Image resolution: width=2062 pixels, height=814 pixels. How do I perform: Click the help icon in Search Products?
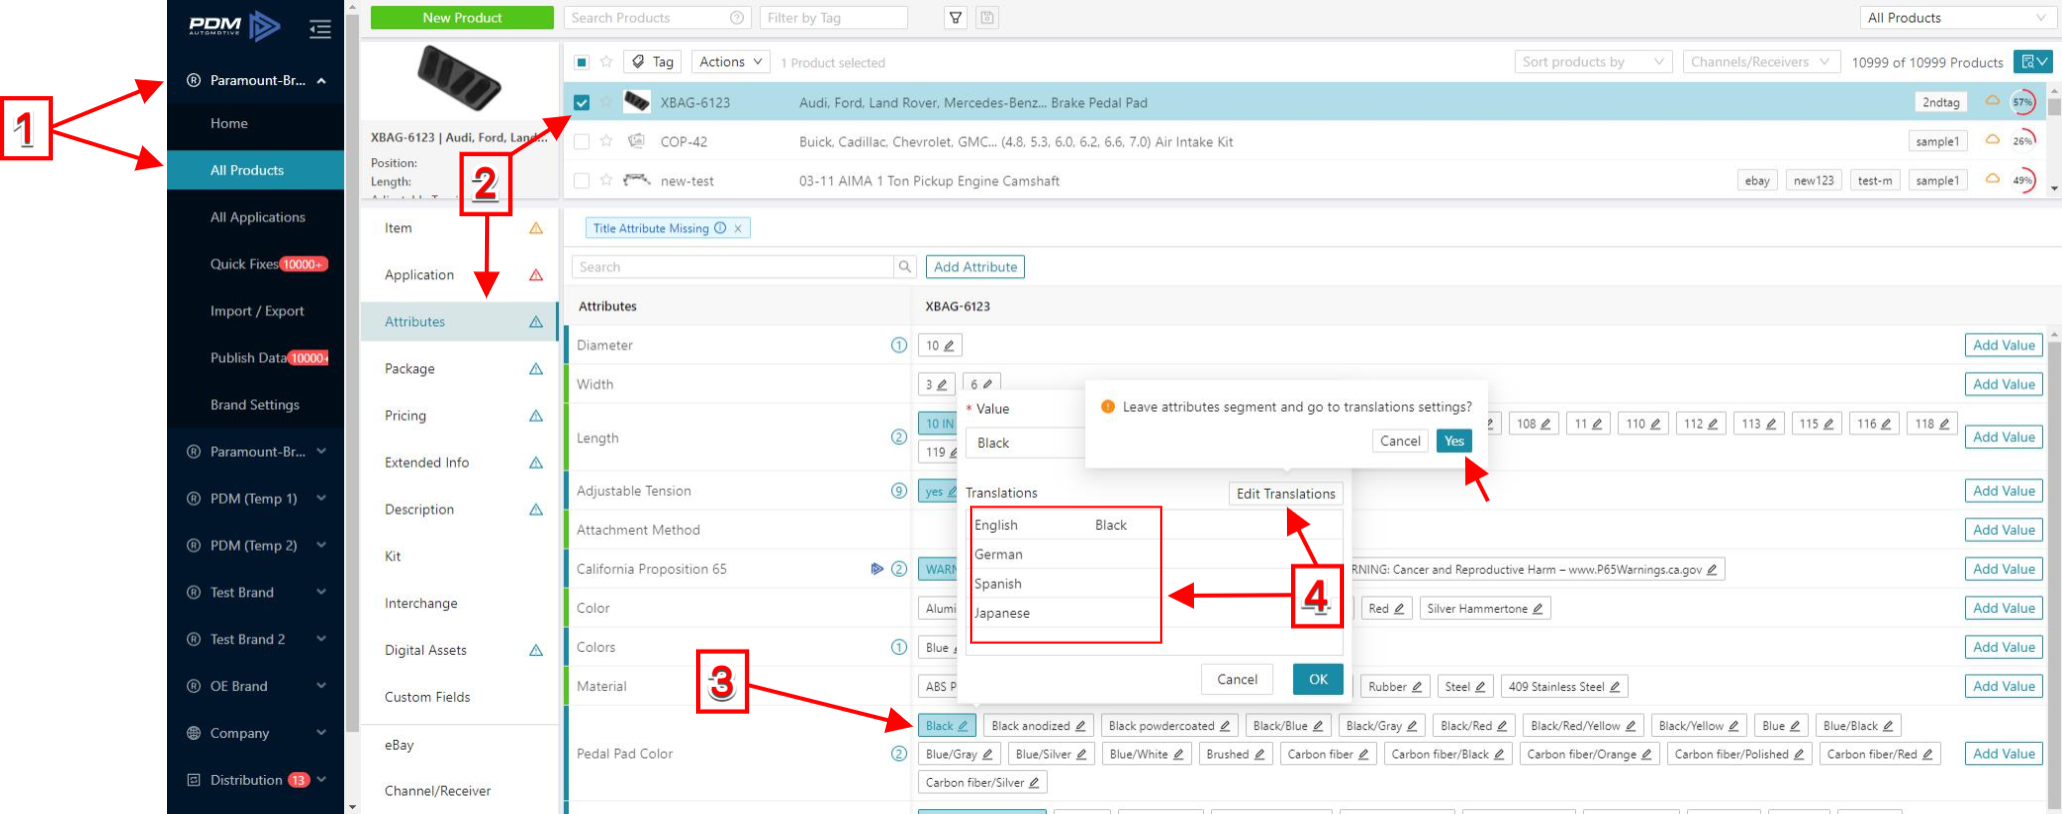pos(737,18)
